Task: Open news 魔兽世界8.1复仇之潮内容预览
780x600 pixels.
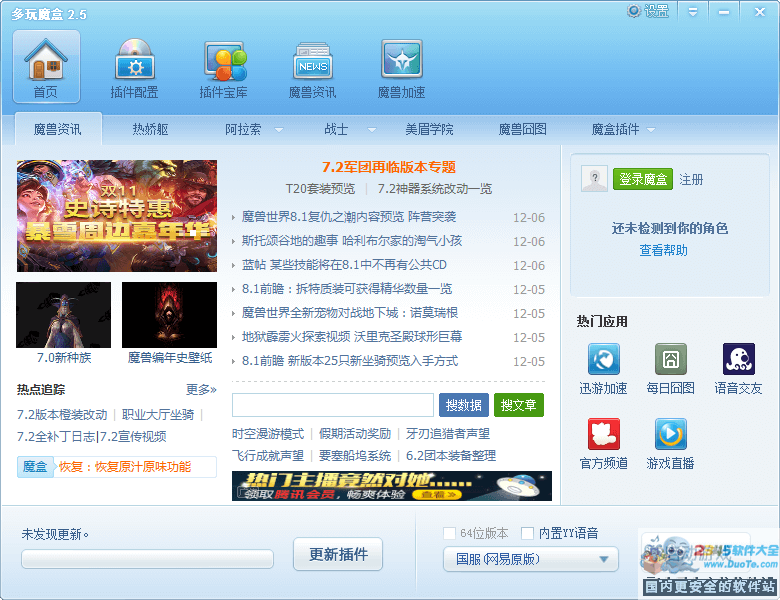Action: [x=349, y=217]
